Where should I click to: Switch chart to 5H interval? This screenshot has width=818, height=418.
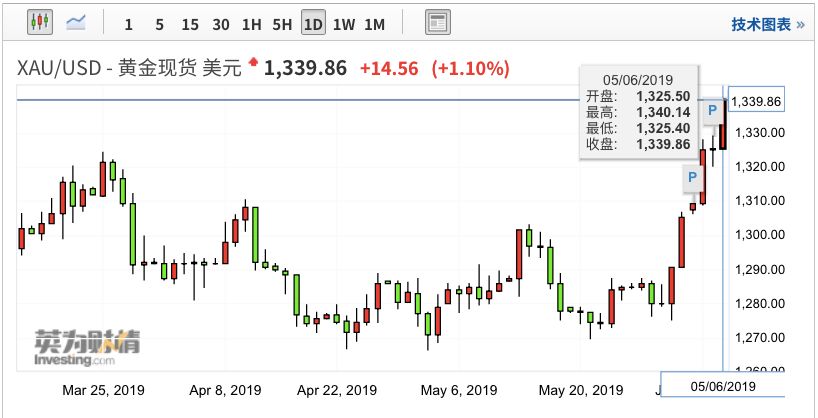click(282, 25)
